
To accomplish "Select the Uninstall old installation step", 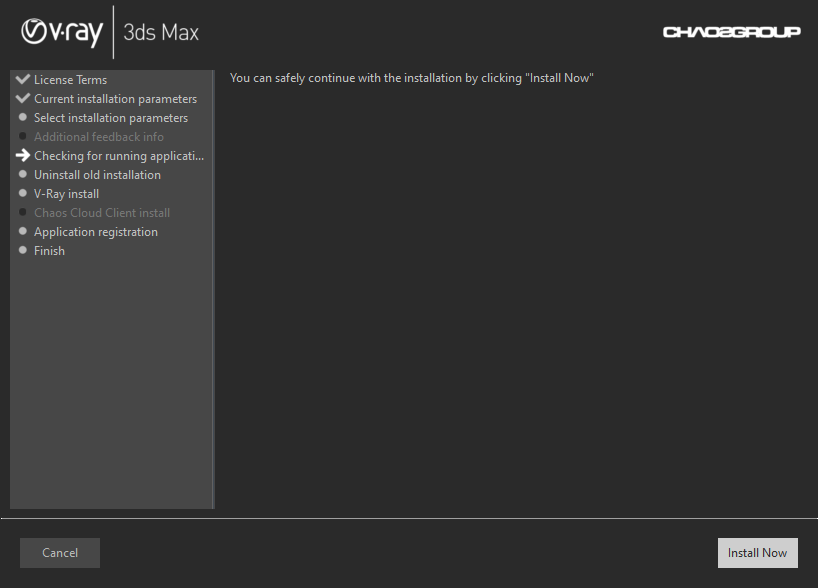I will point(96,174).
